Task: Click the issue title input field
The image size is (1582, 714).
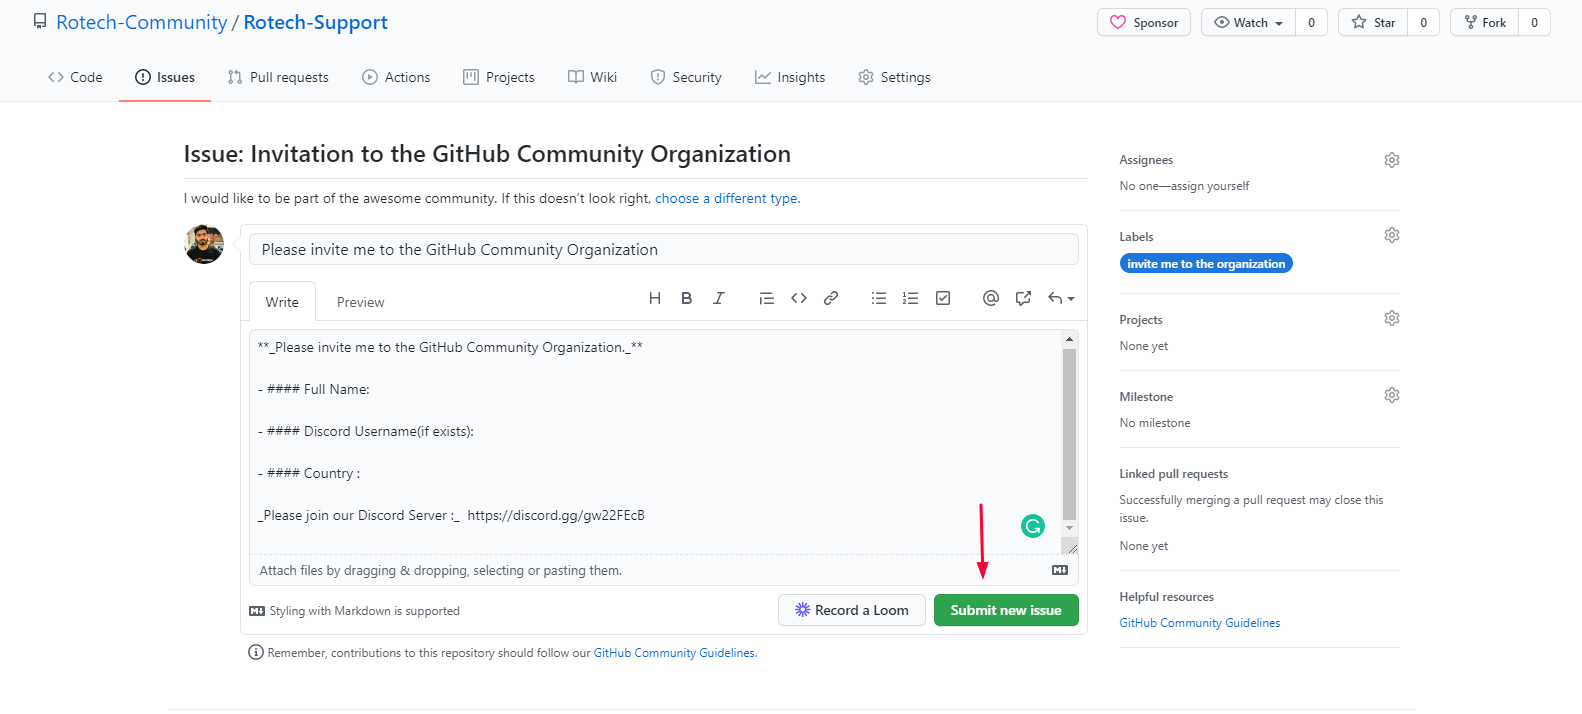Action: click(x=664, y=249)
